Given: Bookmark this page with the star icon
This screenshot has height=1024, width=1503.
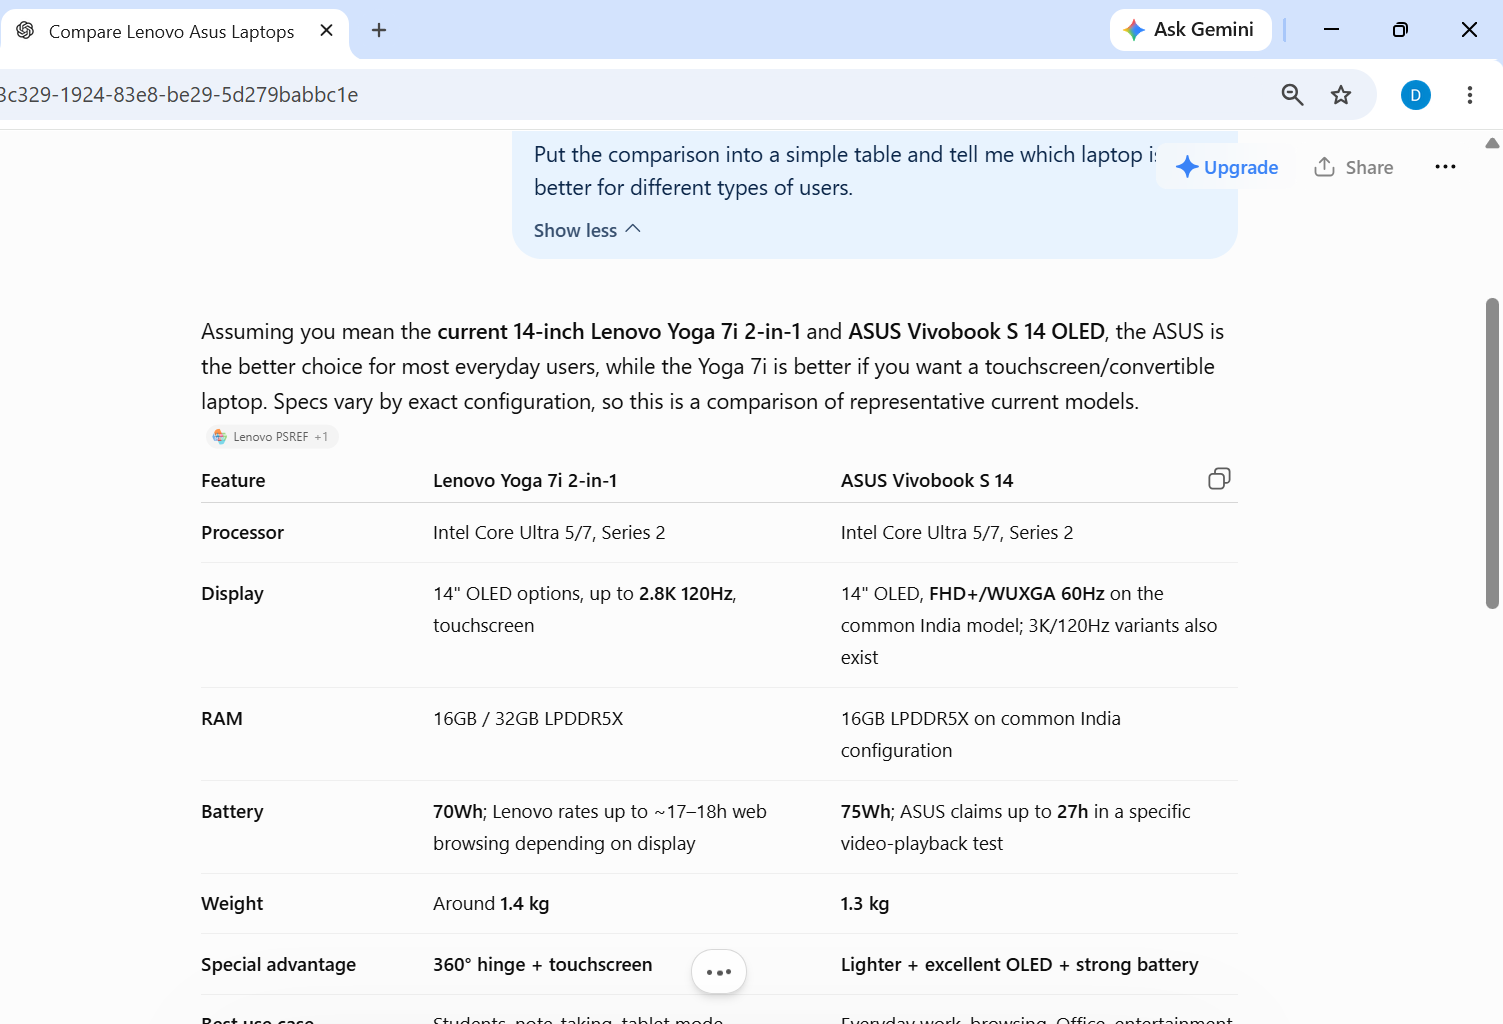Looking at the screenshot, I should tap(1341, 95).
